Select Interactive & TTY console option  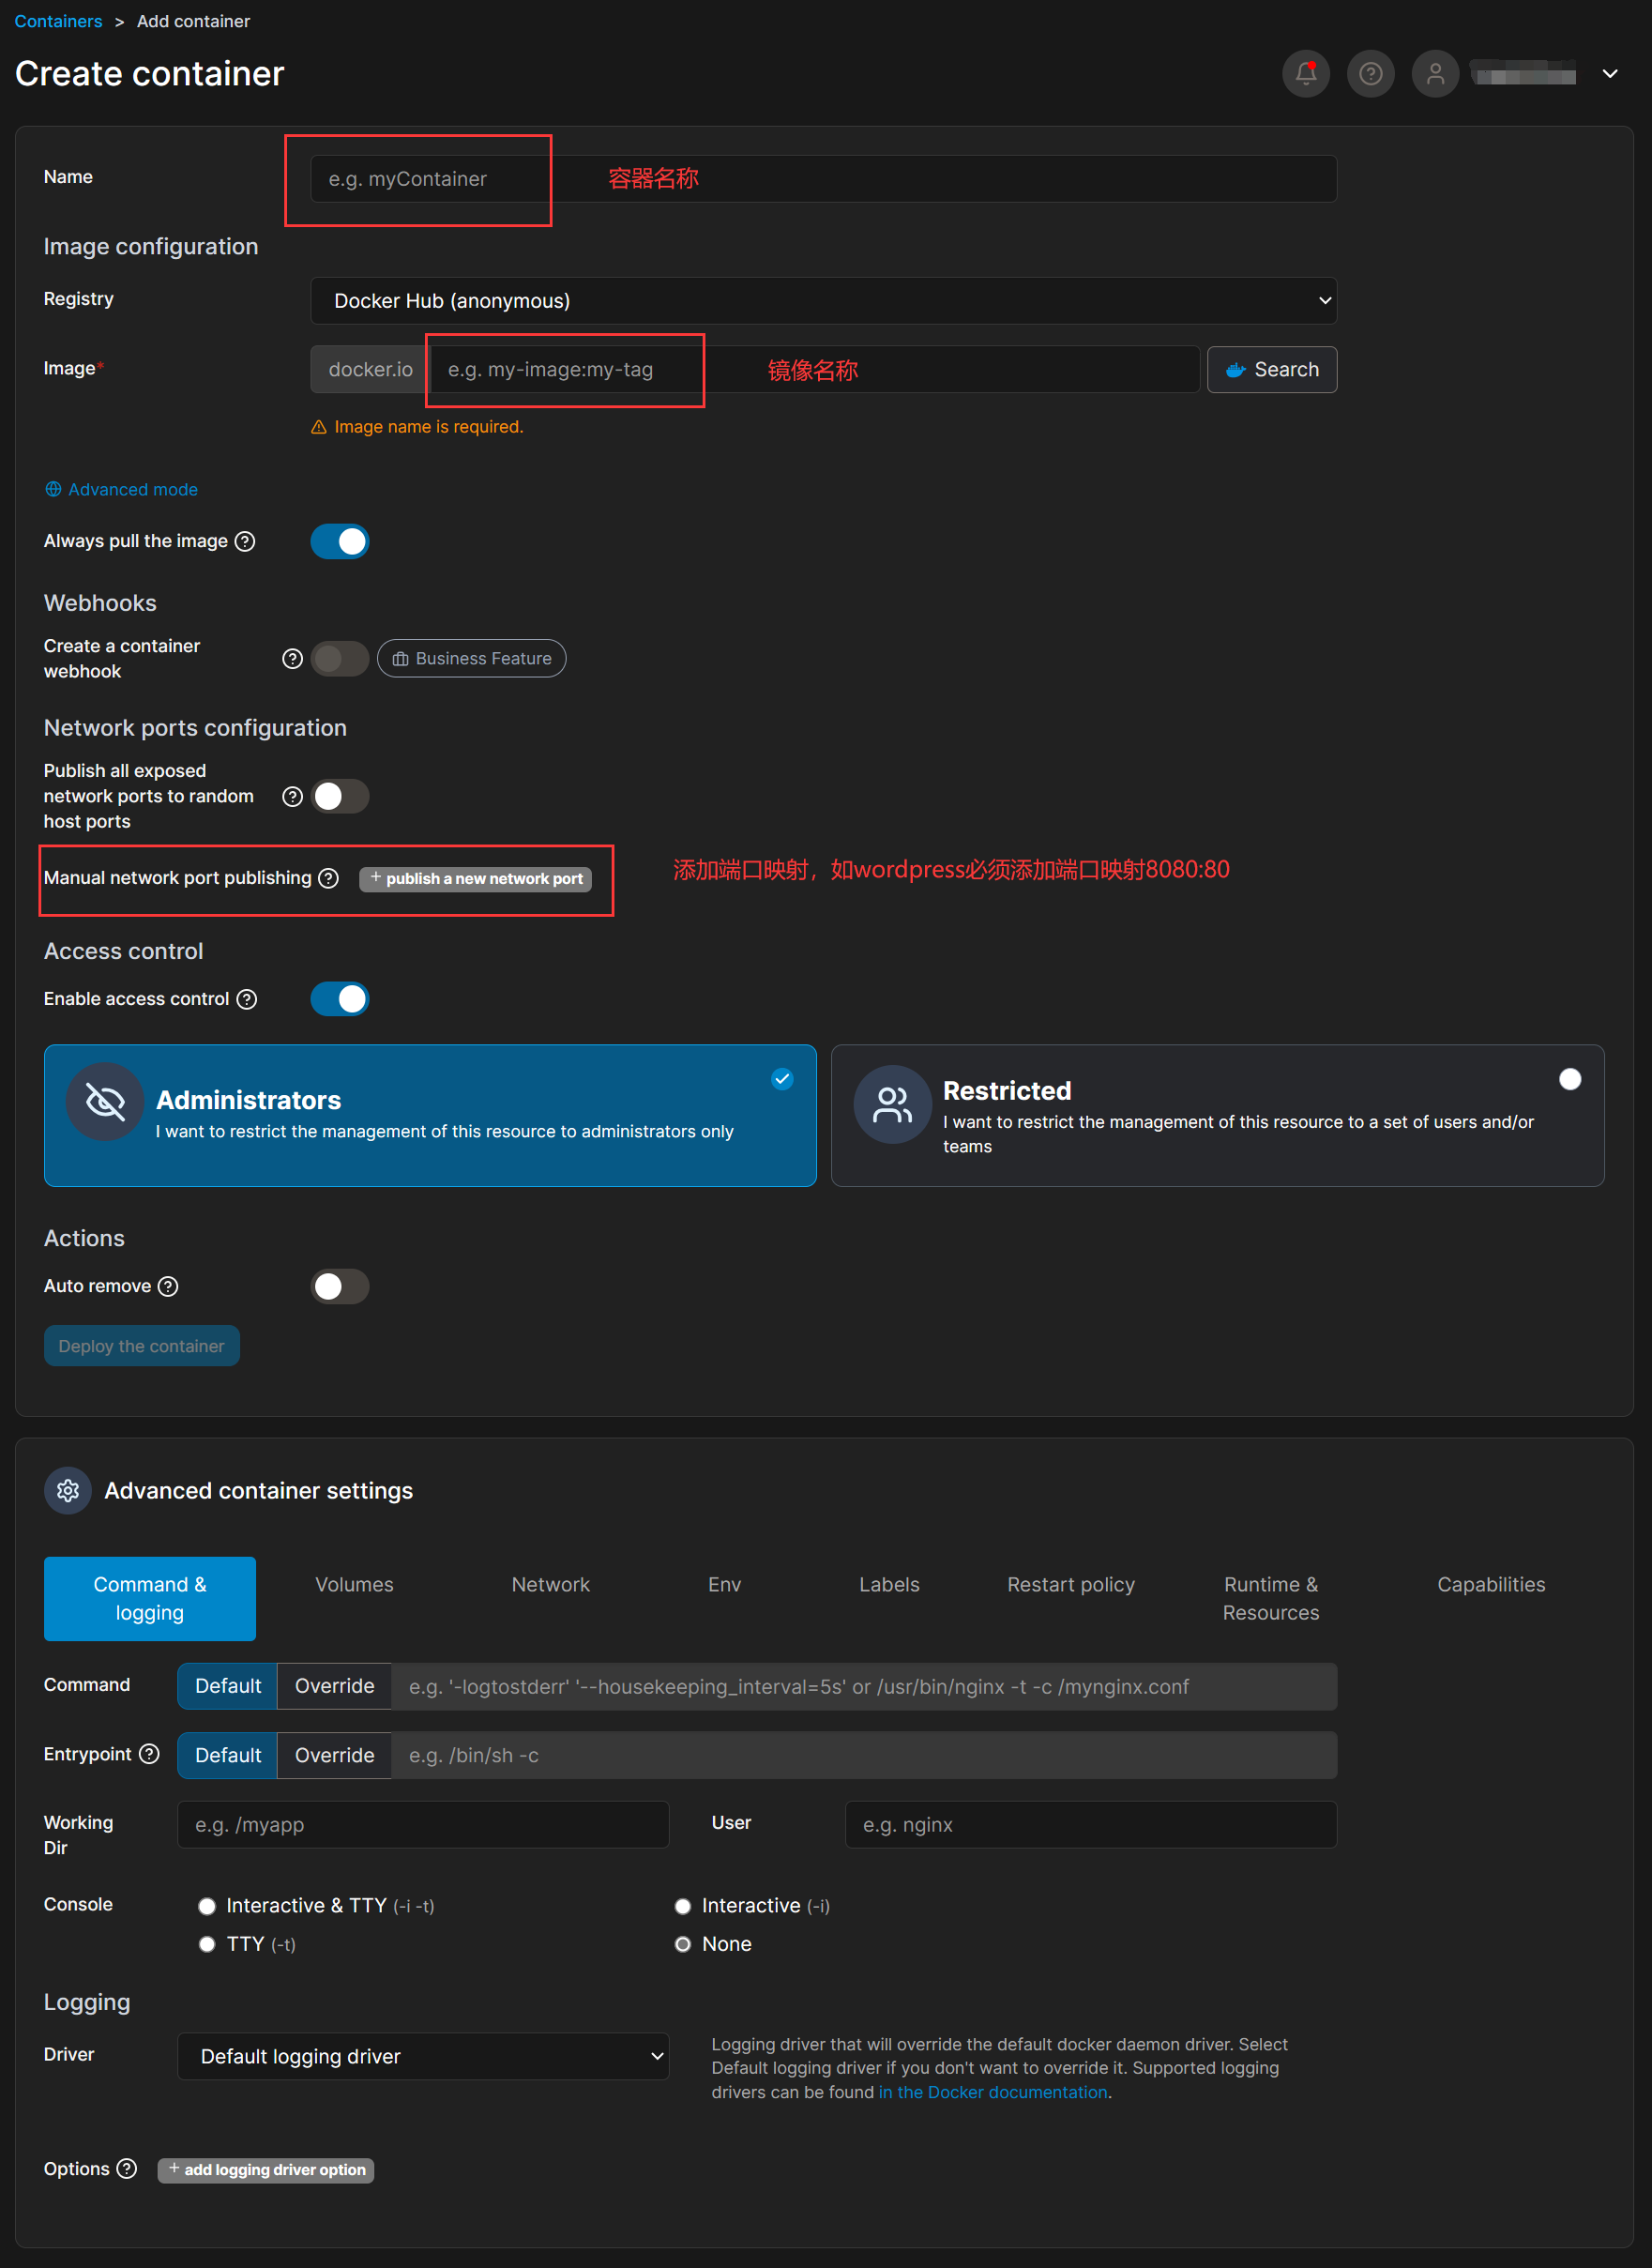[207, 1906]
